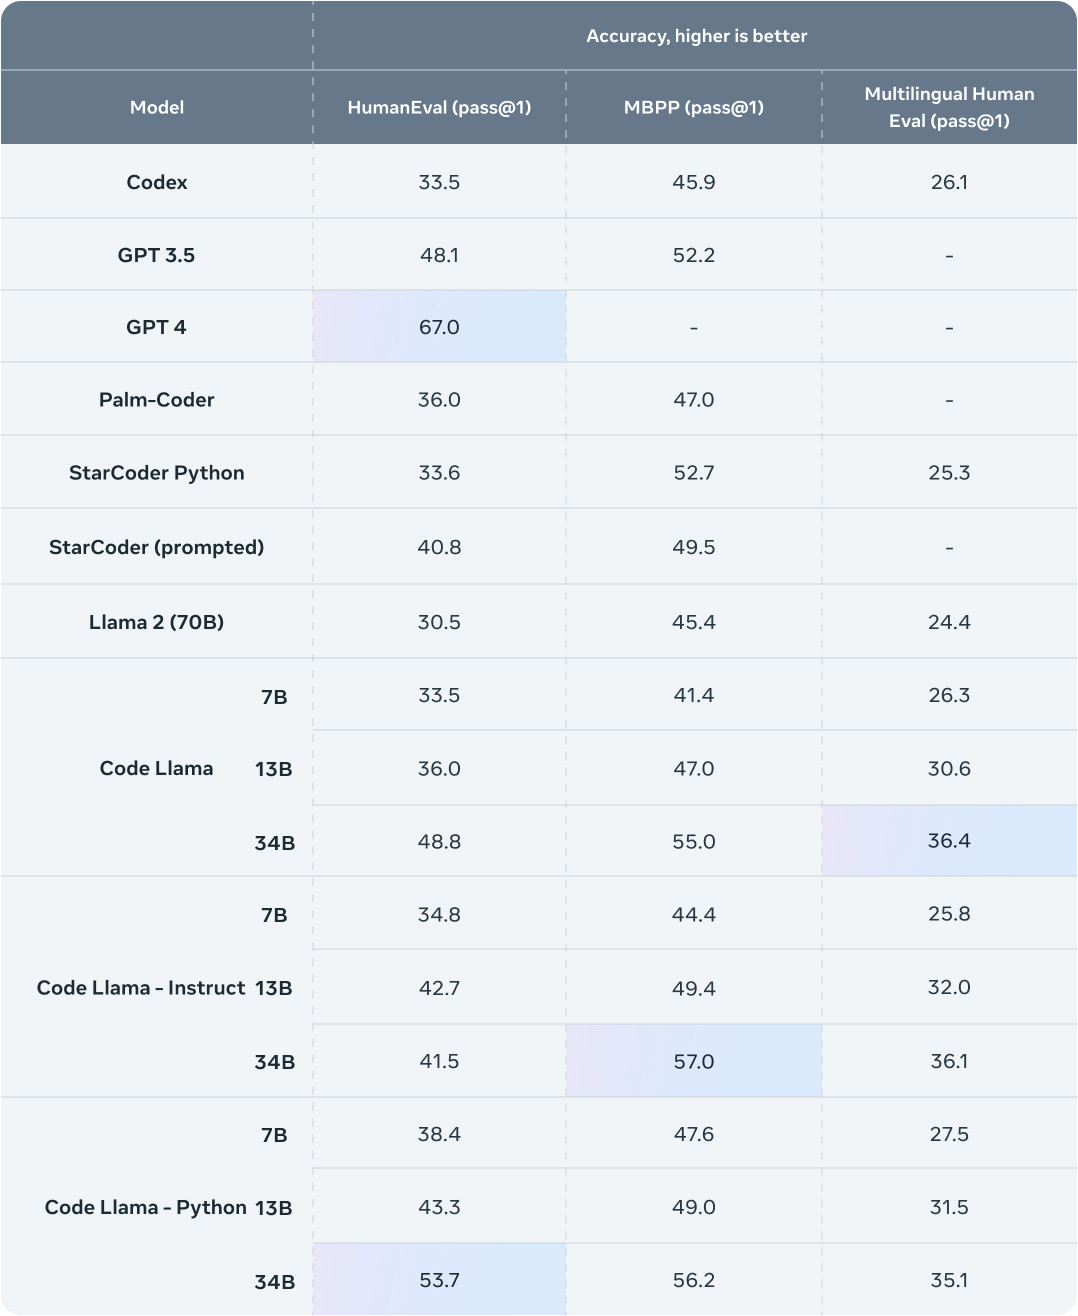Click the Palm-Coder row label
This screenshot has height=1316, width=1078.
tap(157, 400)
